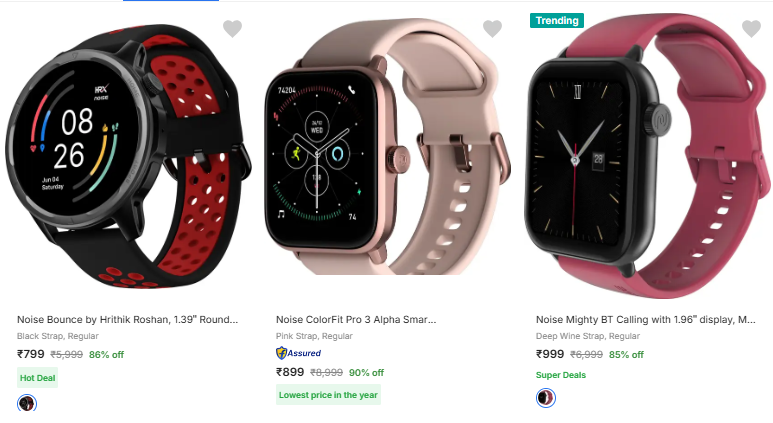Click the Super Deals label
The height and width of the screenshot is (423, 773).
(561, 375)
